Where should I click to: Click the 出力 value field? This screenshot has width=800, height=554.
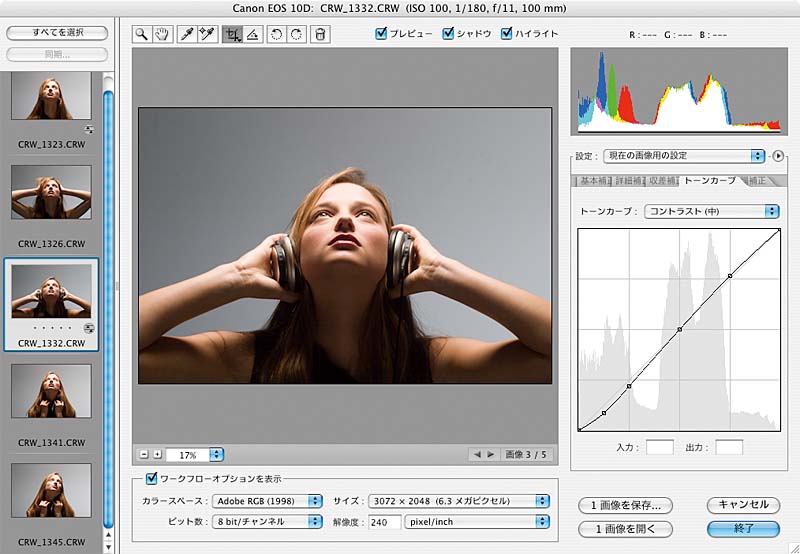pyautogui.click(x=729, y=447)
